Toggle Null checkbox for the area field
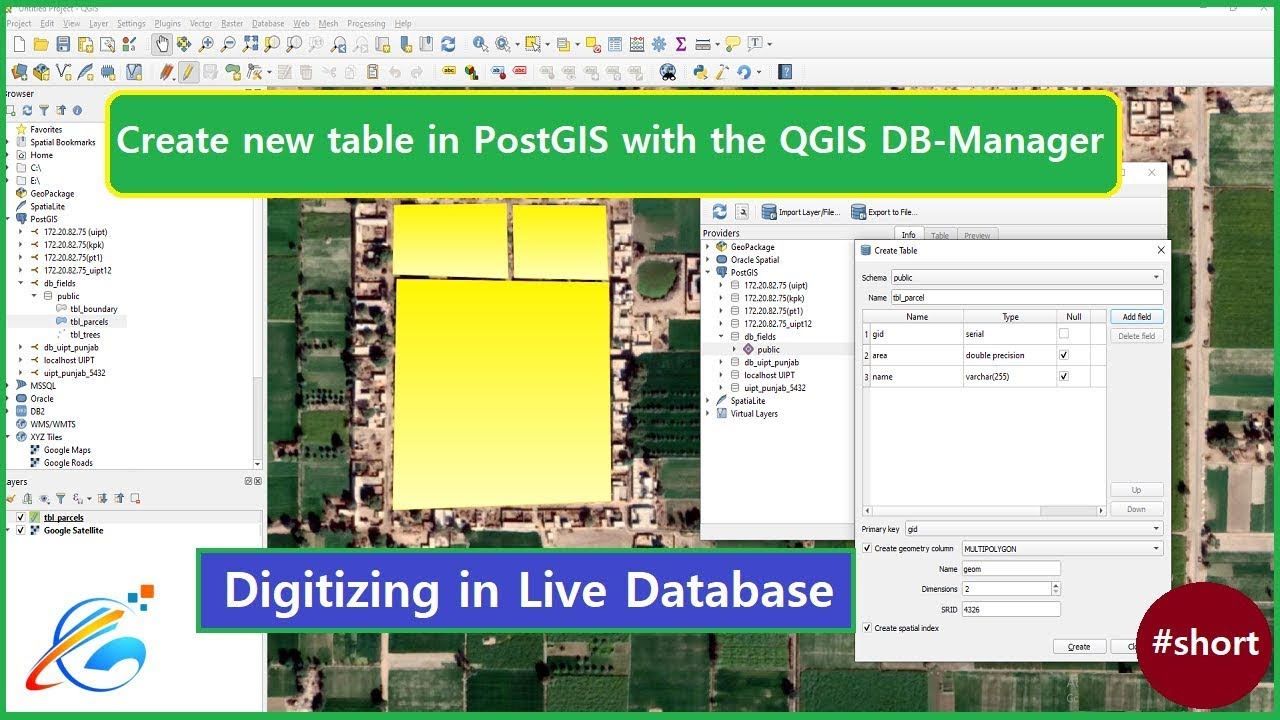Image resolution: width=1280 pixels, height=720 pixels. 1064,355
